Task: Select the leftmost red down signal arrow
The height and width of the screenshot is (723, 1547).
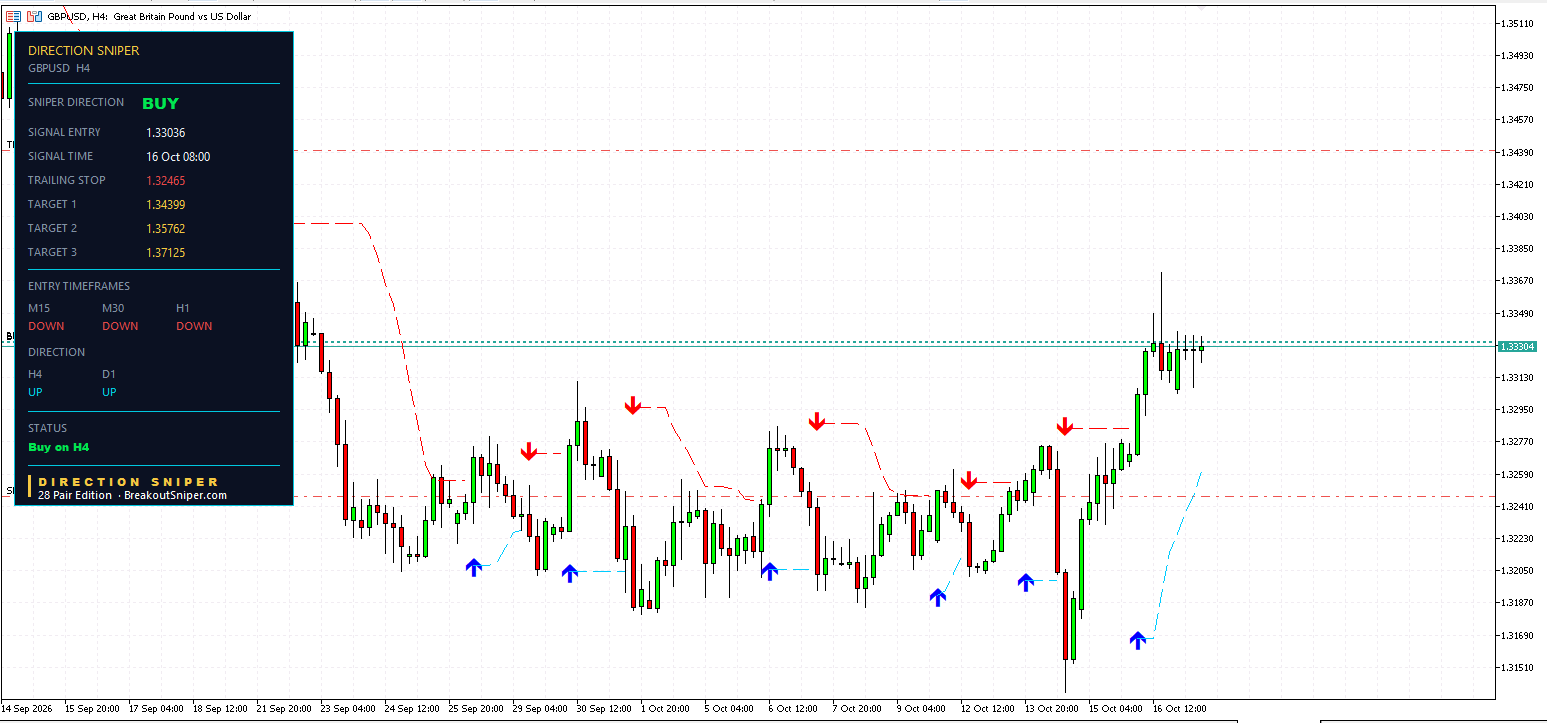Action: point(529,451)
